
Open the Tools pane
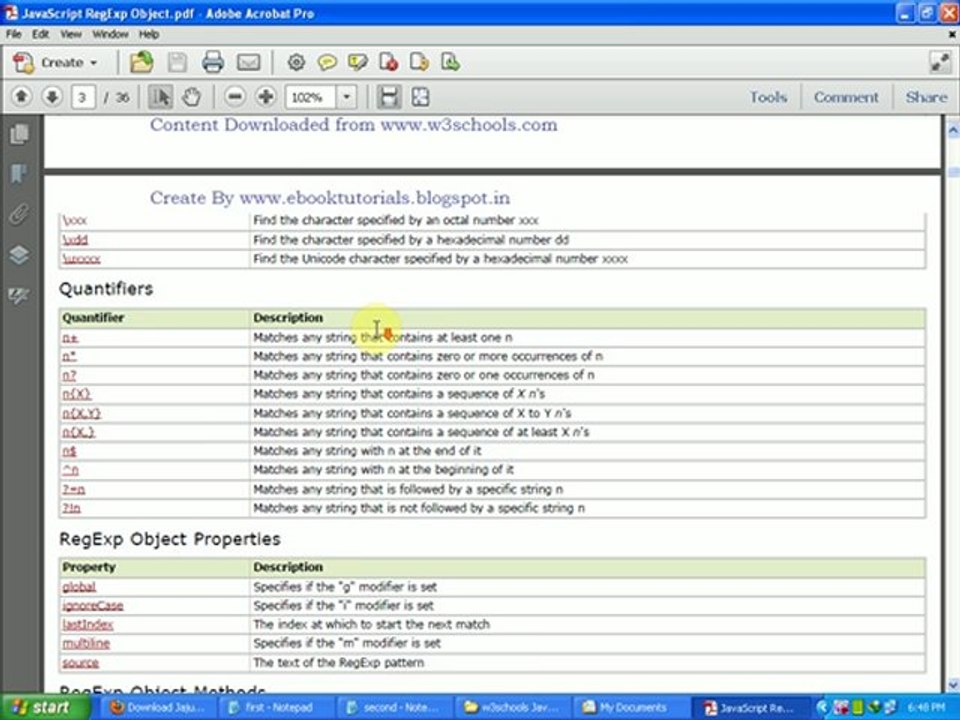[x=768, y=97]
